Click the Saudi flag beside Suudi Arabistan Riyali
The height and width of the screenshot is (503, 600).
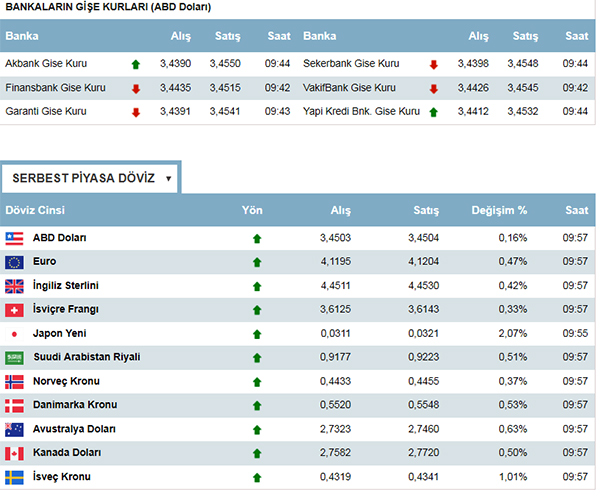pyautogui.click(x=14, y=358)
